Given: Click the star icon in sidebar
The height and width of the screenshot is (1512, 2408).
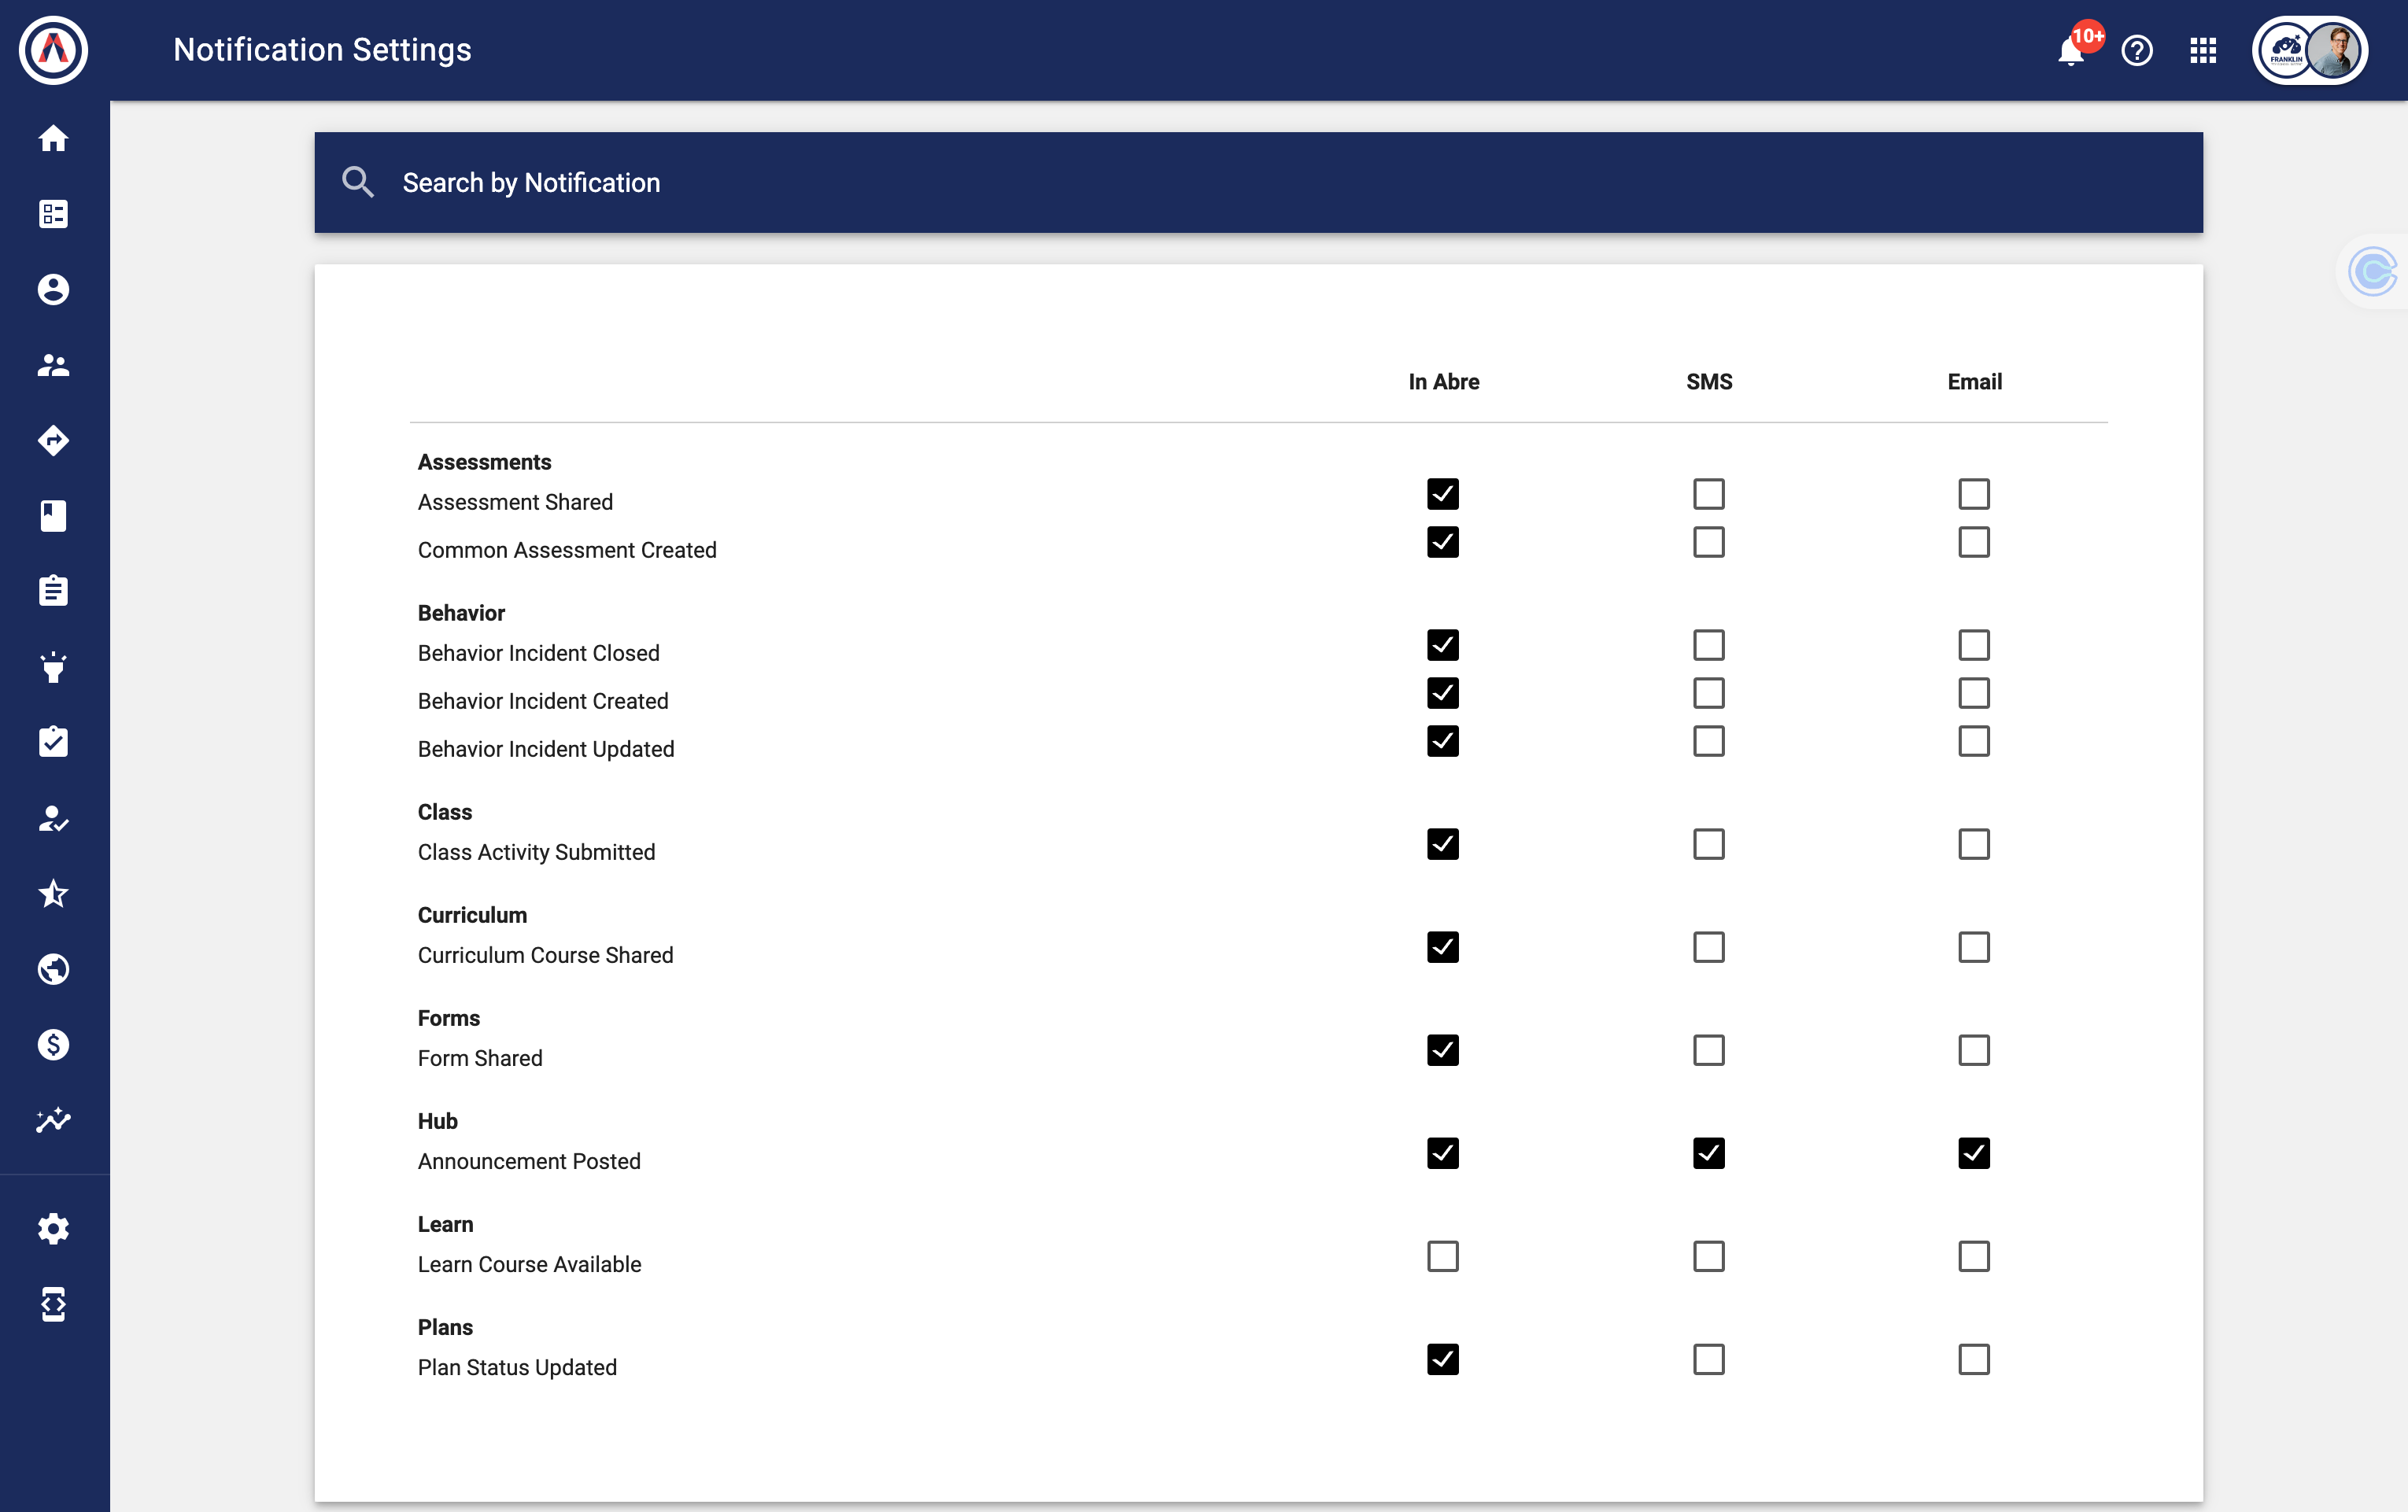Looking at the screenshot, I should click(54, 893).
